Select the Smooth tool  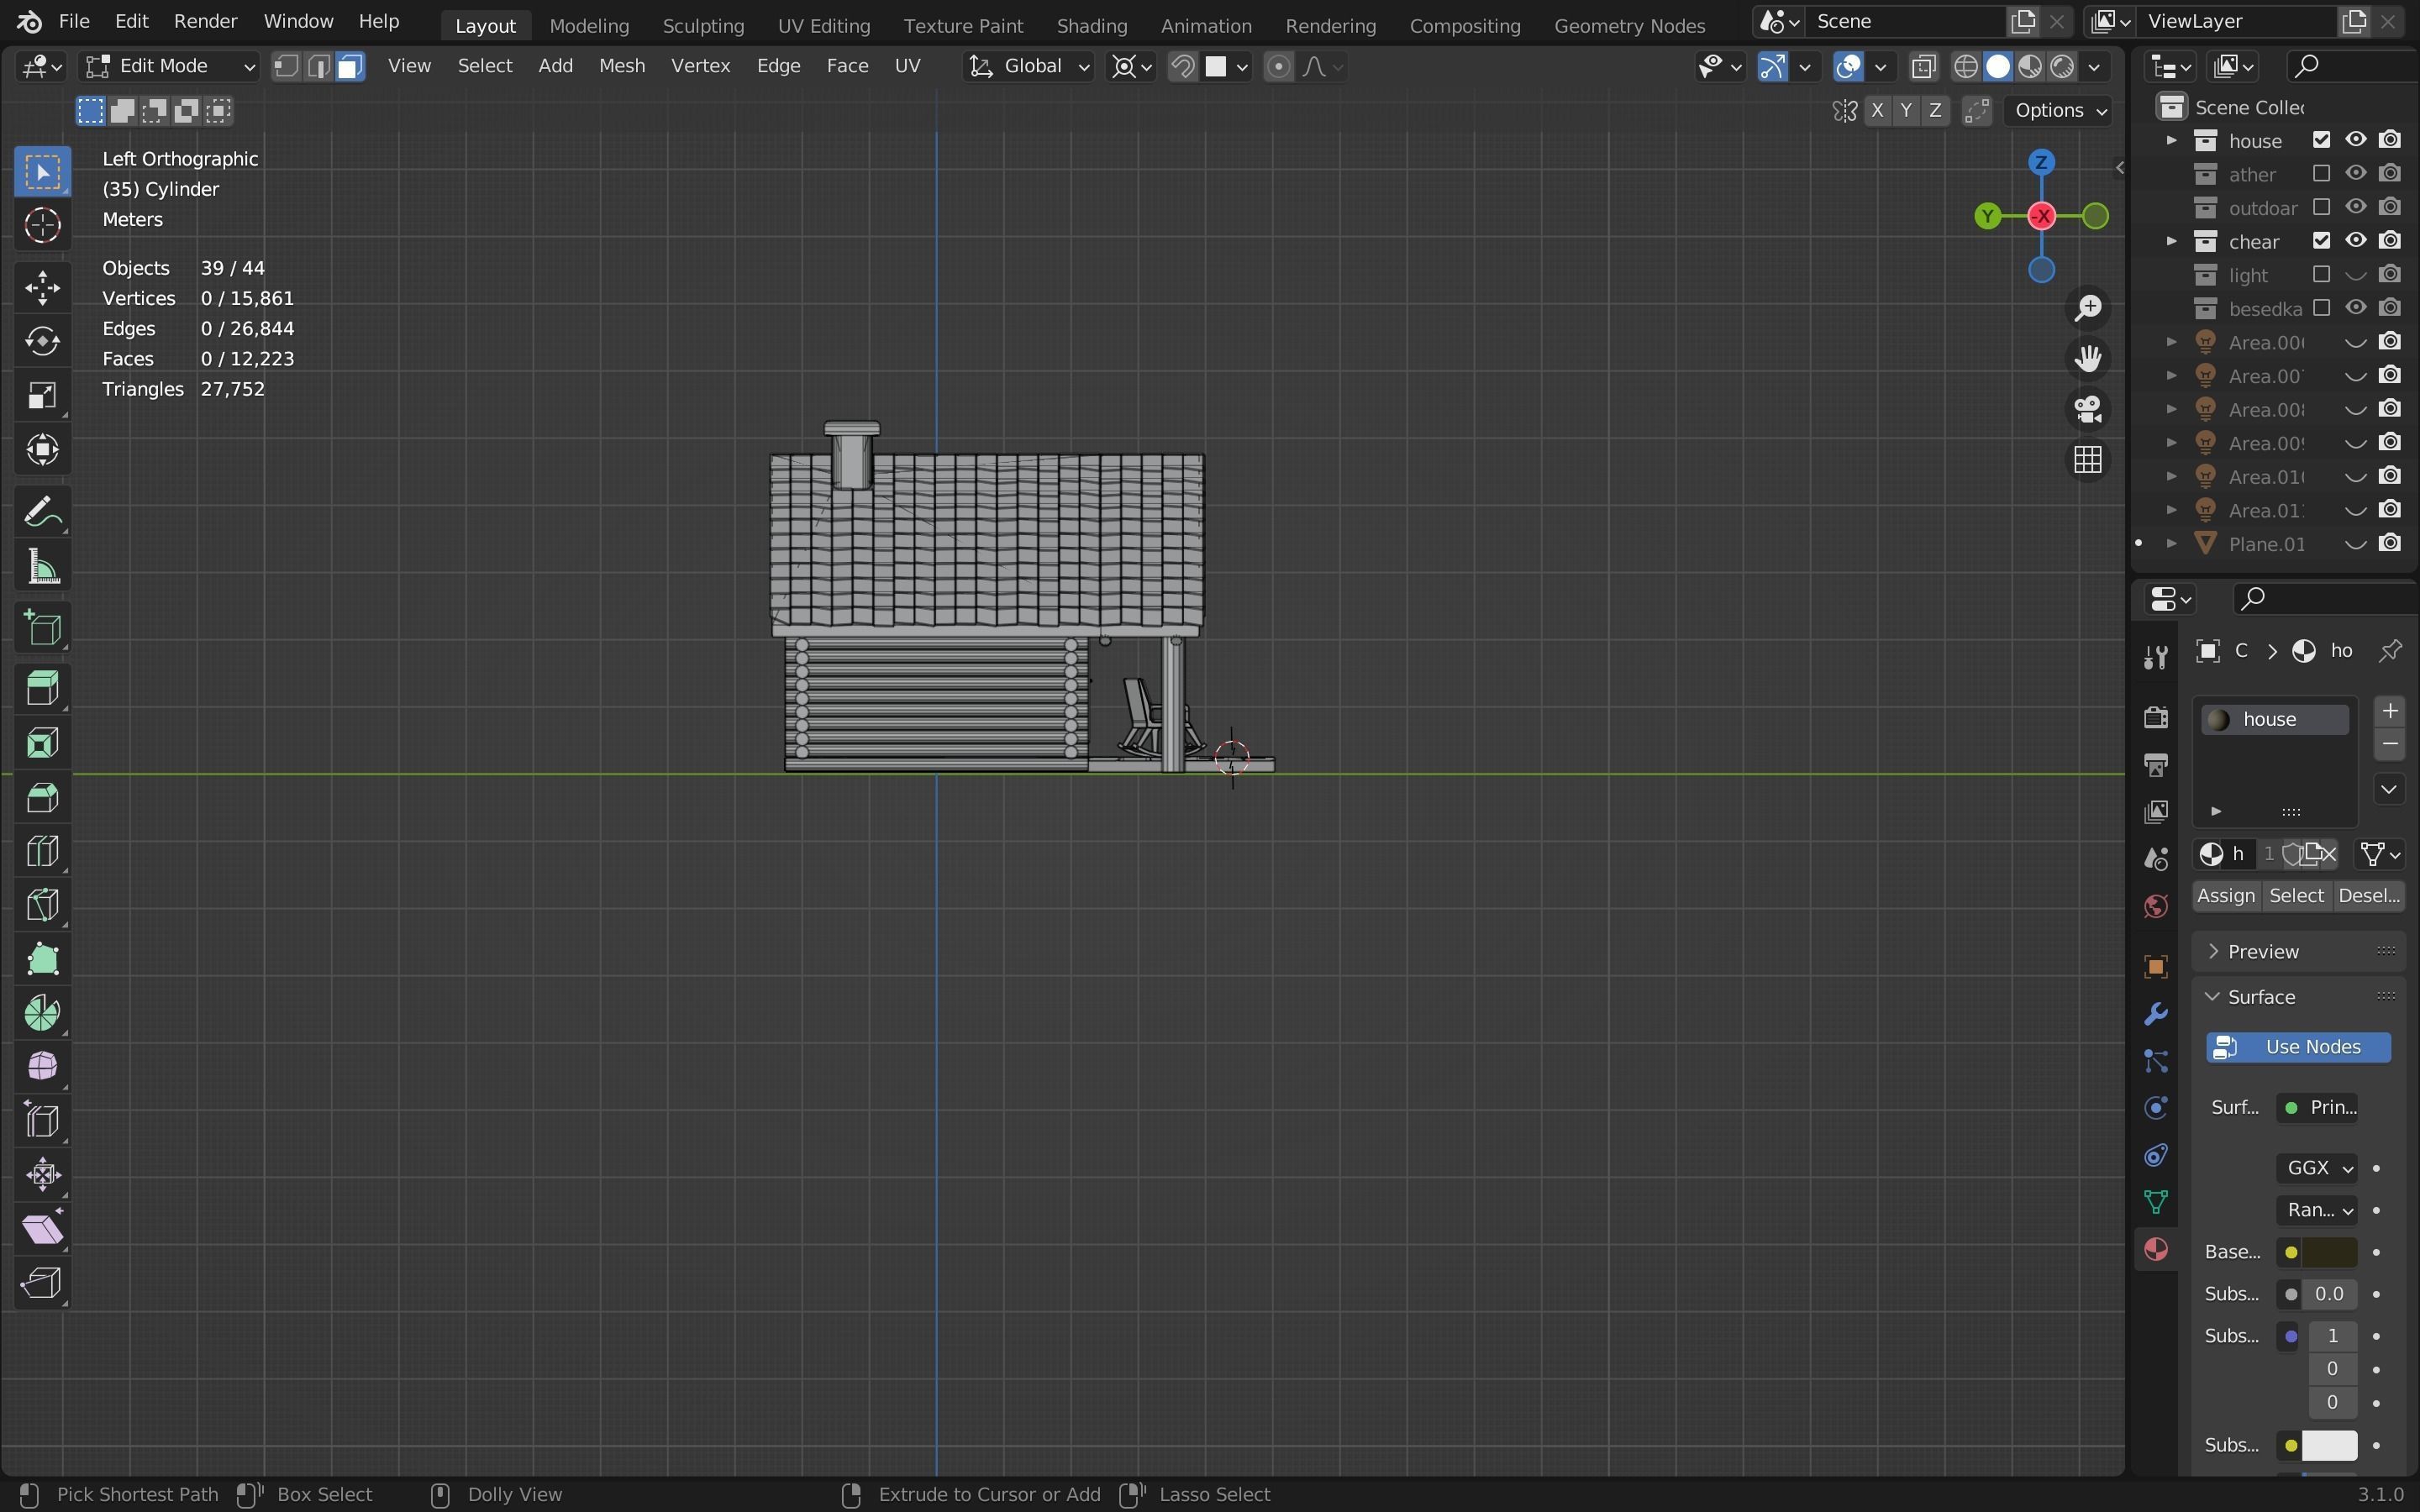[x=42, y=1068]
